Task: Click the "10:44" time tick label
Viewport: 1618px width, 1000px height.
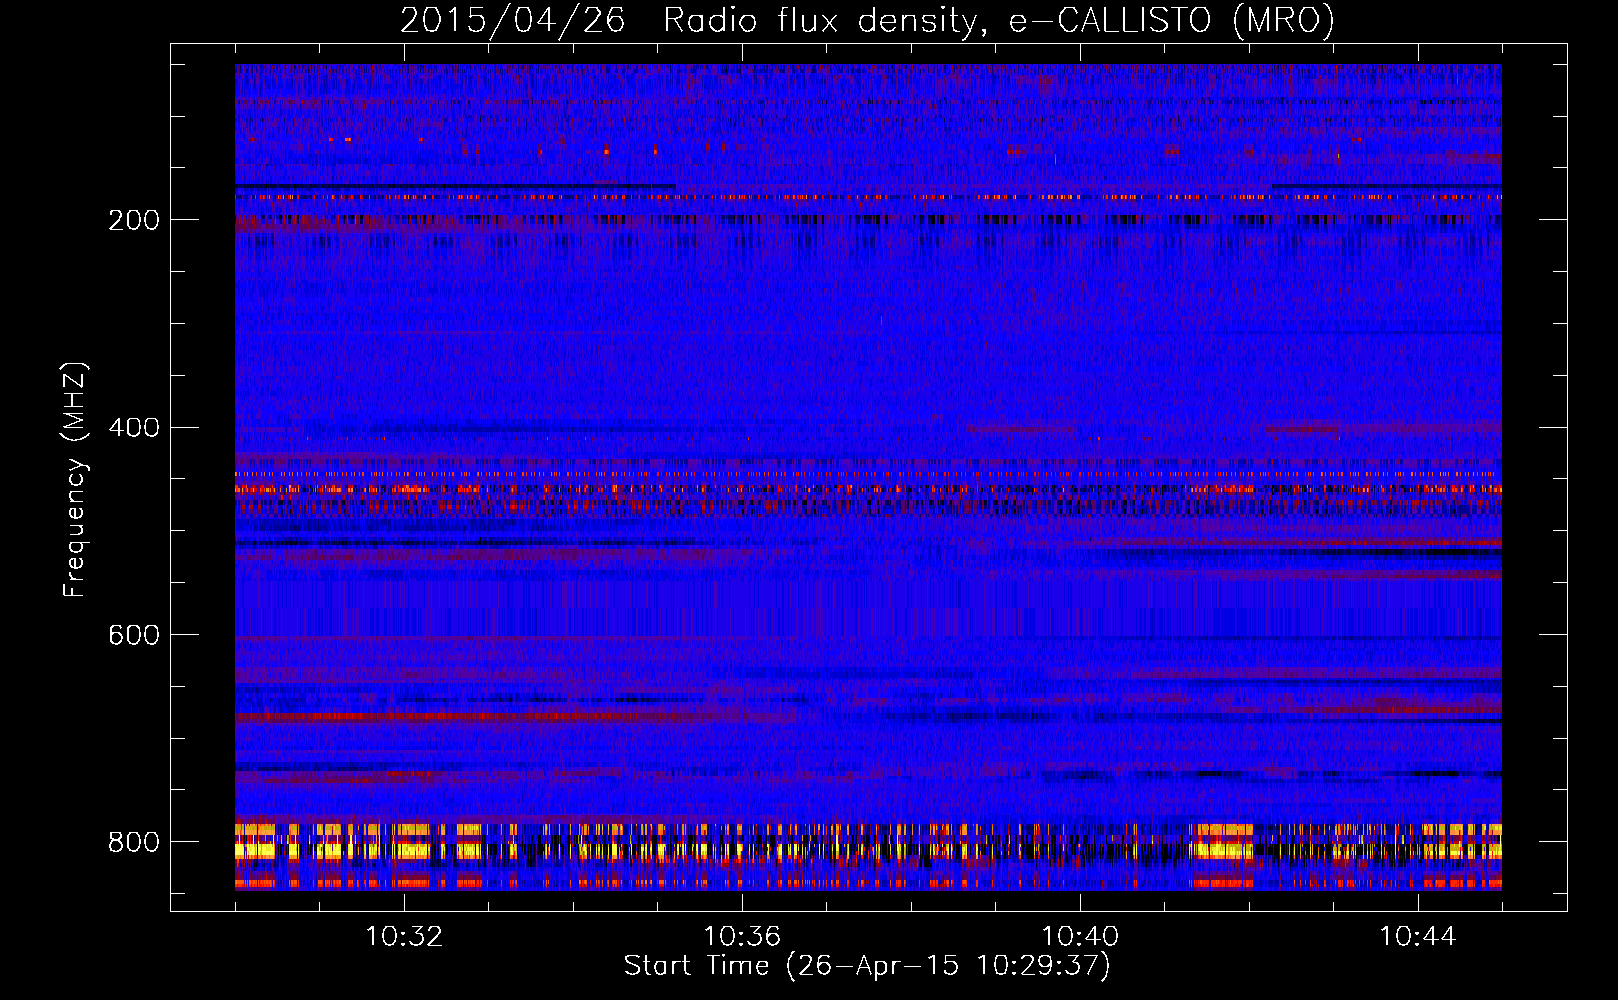Action: coord(1418,937)
